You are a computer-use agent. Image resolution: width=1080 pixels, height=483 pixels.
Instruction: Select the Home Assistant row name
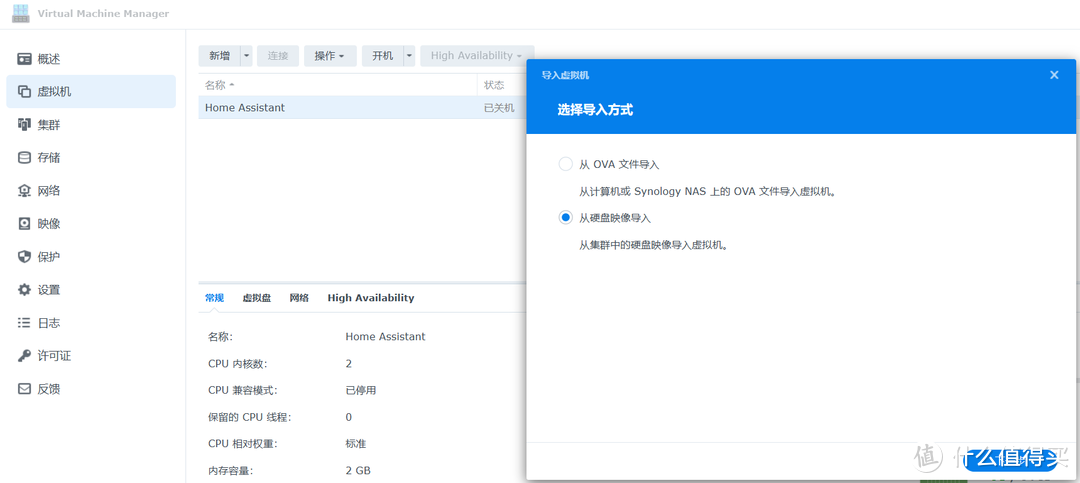[x=245, y=107]
